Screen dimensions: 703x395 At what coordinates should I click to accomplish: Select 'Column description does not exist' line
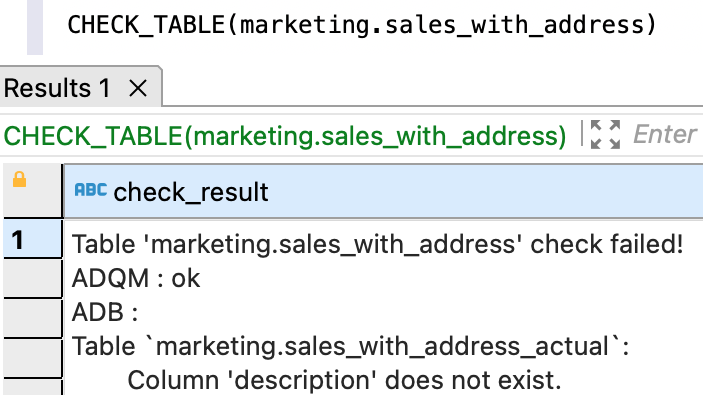[344, 380]
